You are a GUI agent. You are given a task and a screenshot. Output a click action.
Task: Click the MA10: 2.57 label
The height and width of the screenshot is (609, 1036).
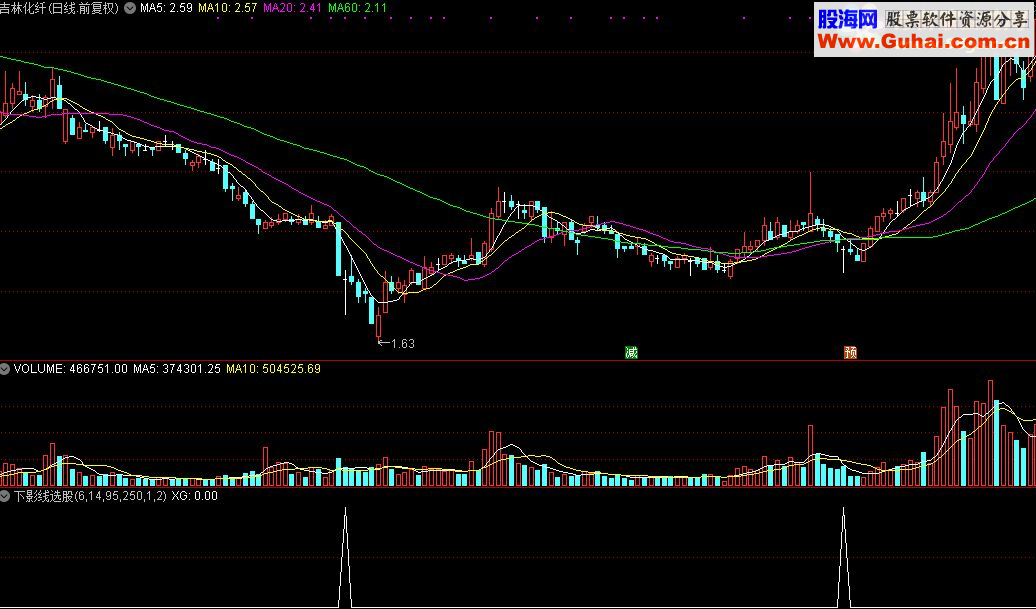(x=228, y=9)
